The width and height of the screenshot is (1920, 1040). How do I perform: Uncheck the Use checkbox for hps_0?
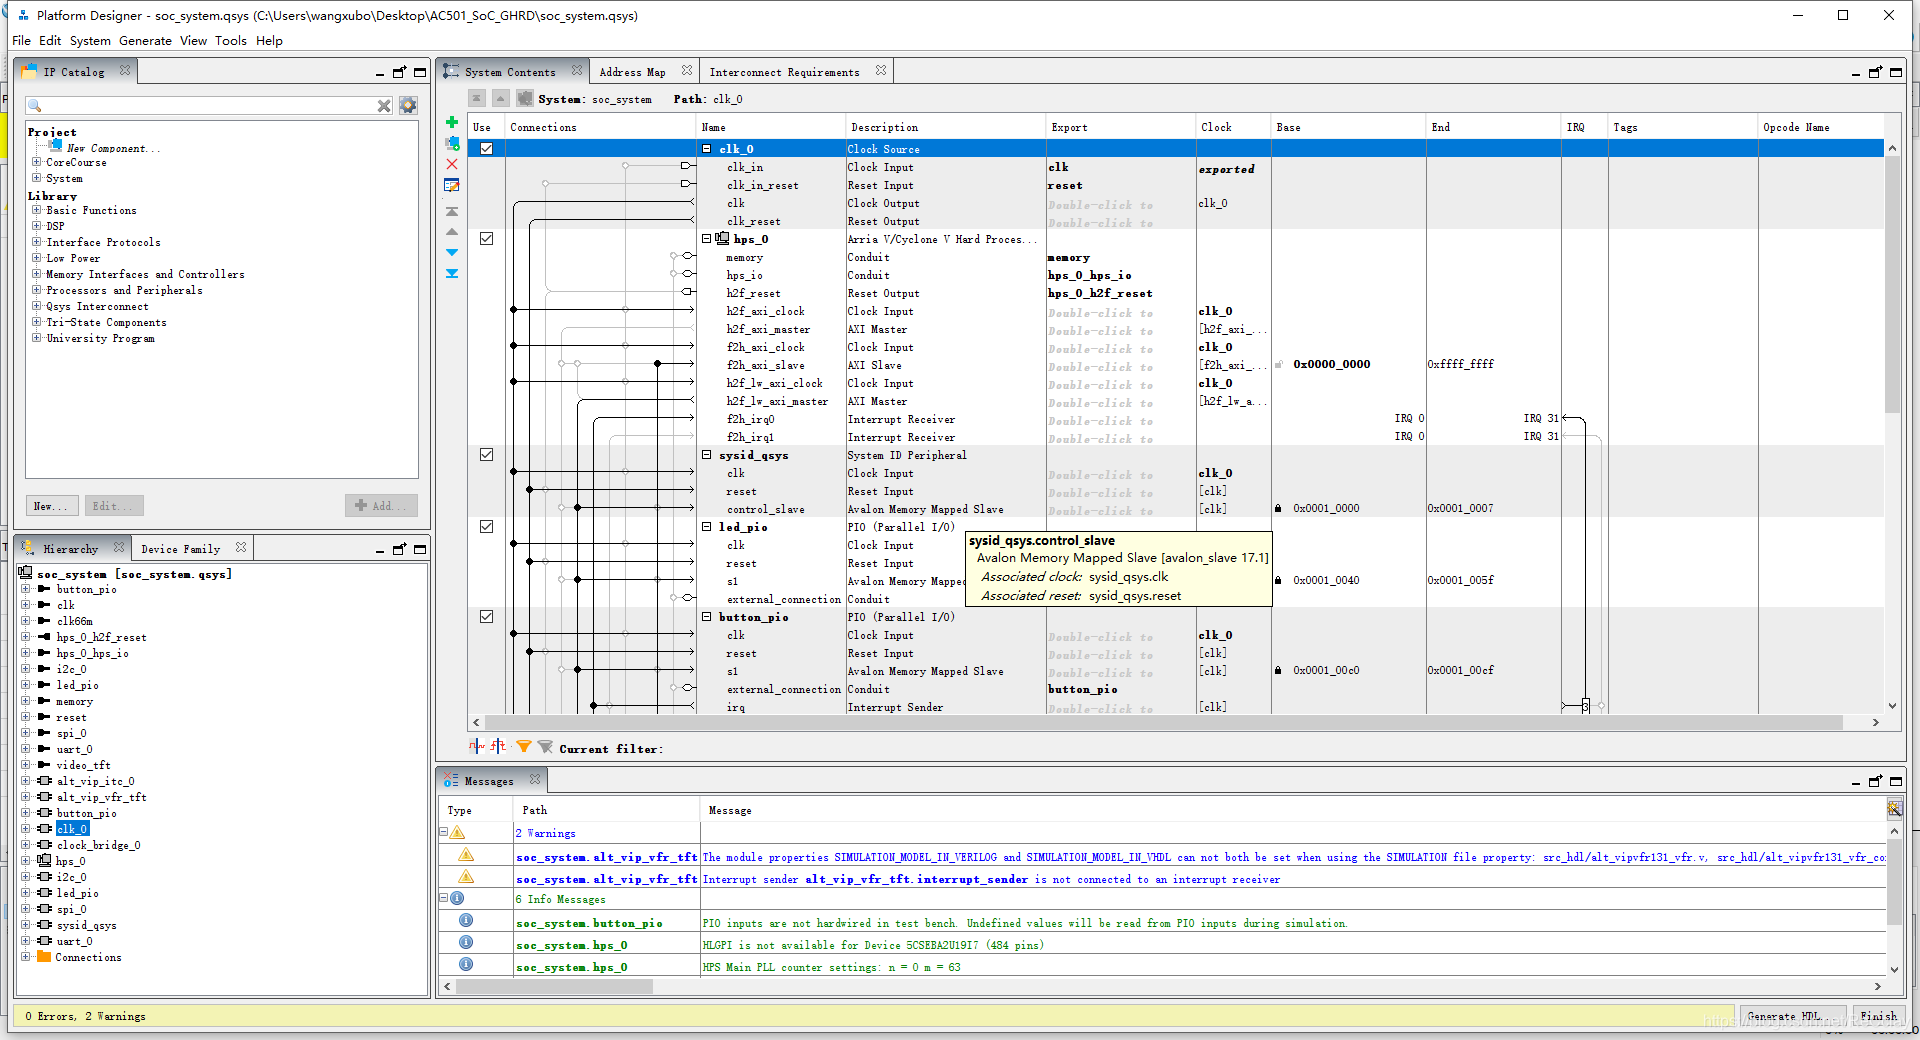tap(487, 239)
